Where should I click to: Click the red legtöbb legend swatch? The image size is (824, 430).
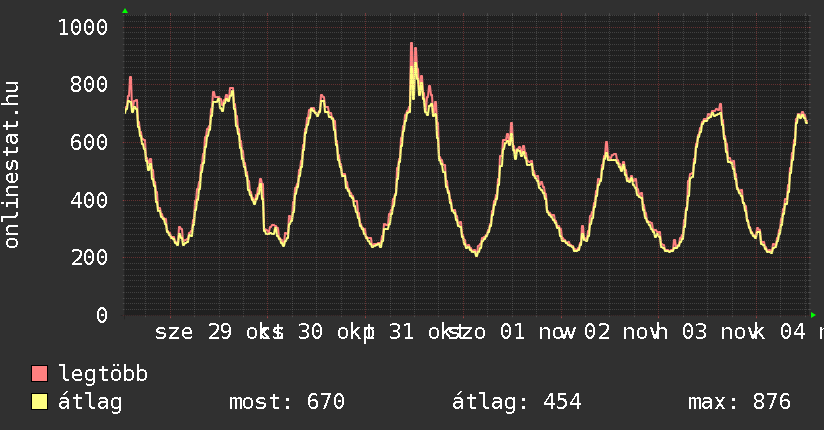coord(40,374)
